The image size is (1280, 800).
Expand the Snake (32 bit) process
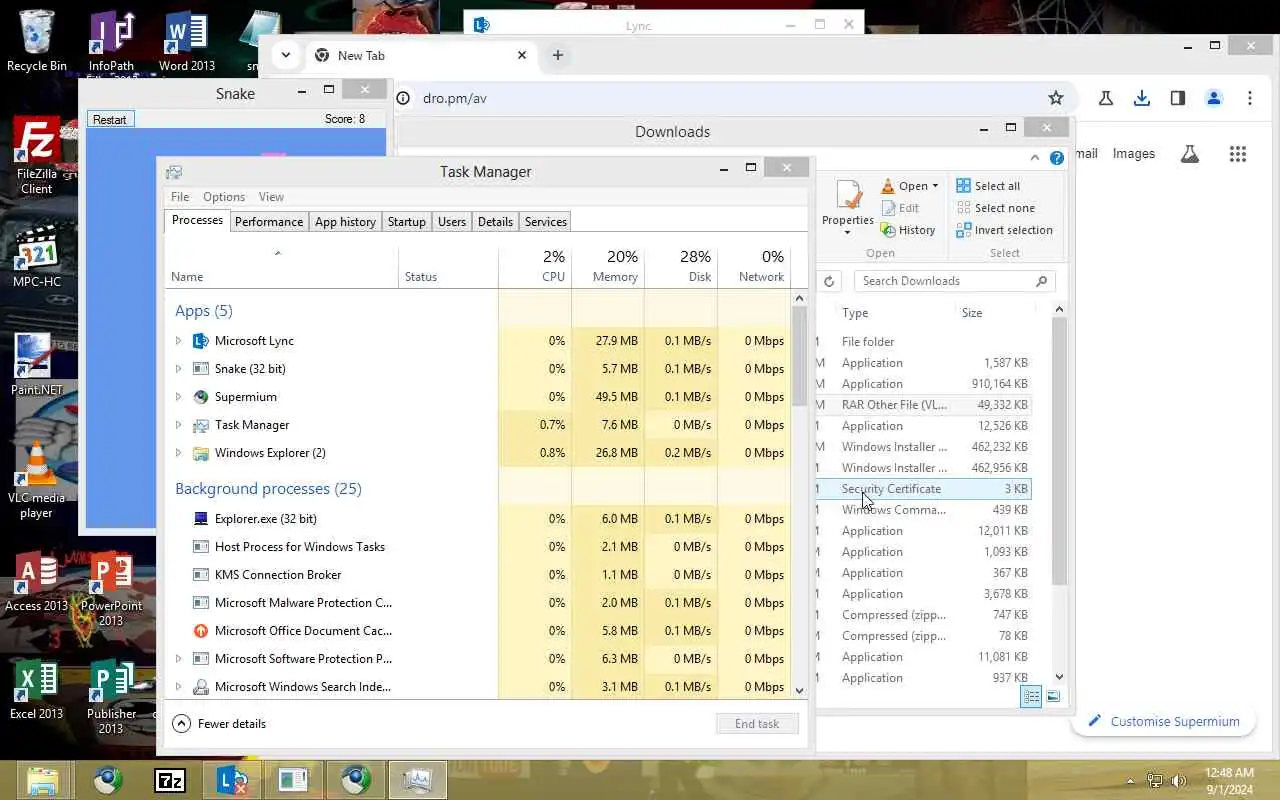click(178, 369)
